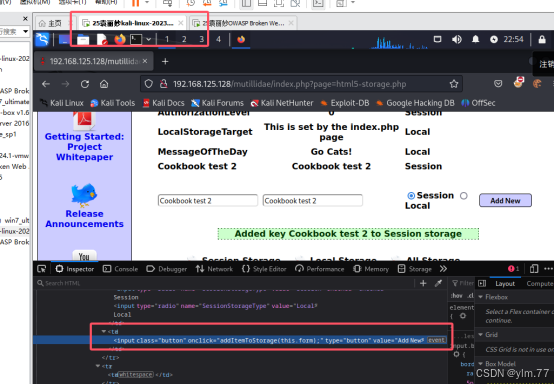Reload the current page

(85, 84)
